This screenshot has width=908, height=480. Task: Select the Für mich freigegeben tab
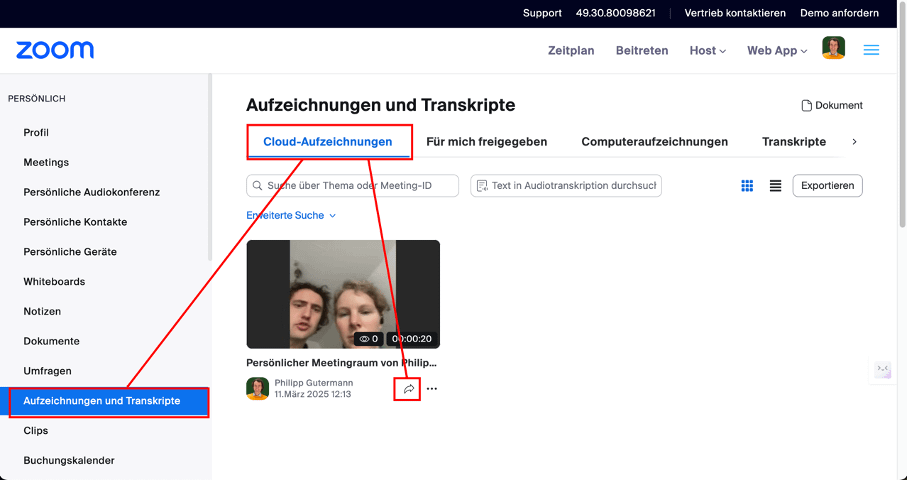pyautogui.click(x=486, y=142)
